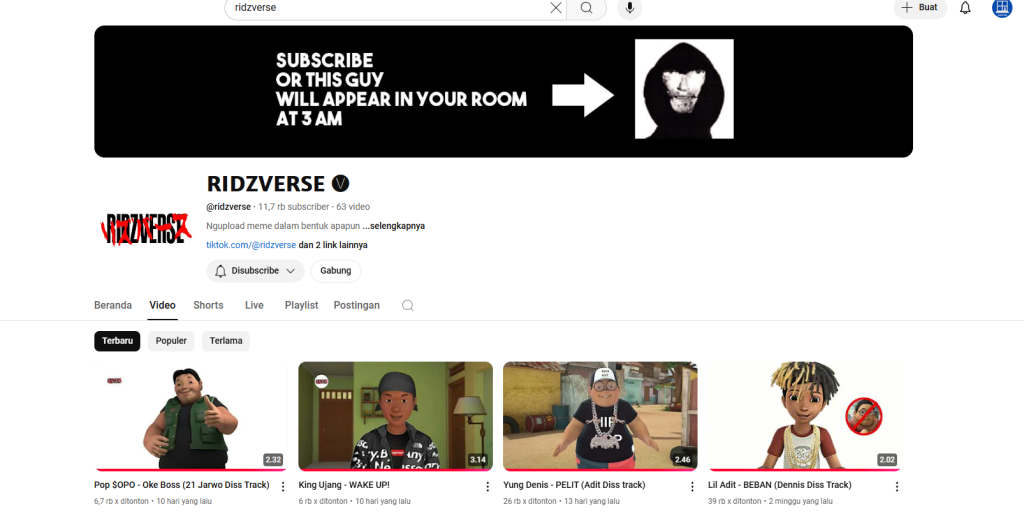Click the @ridzverse channel handle

[229, 207]
